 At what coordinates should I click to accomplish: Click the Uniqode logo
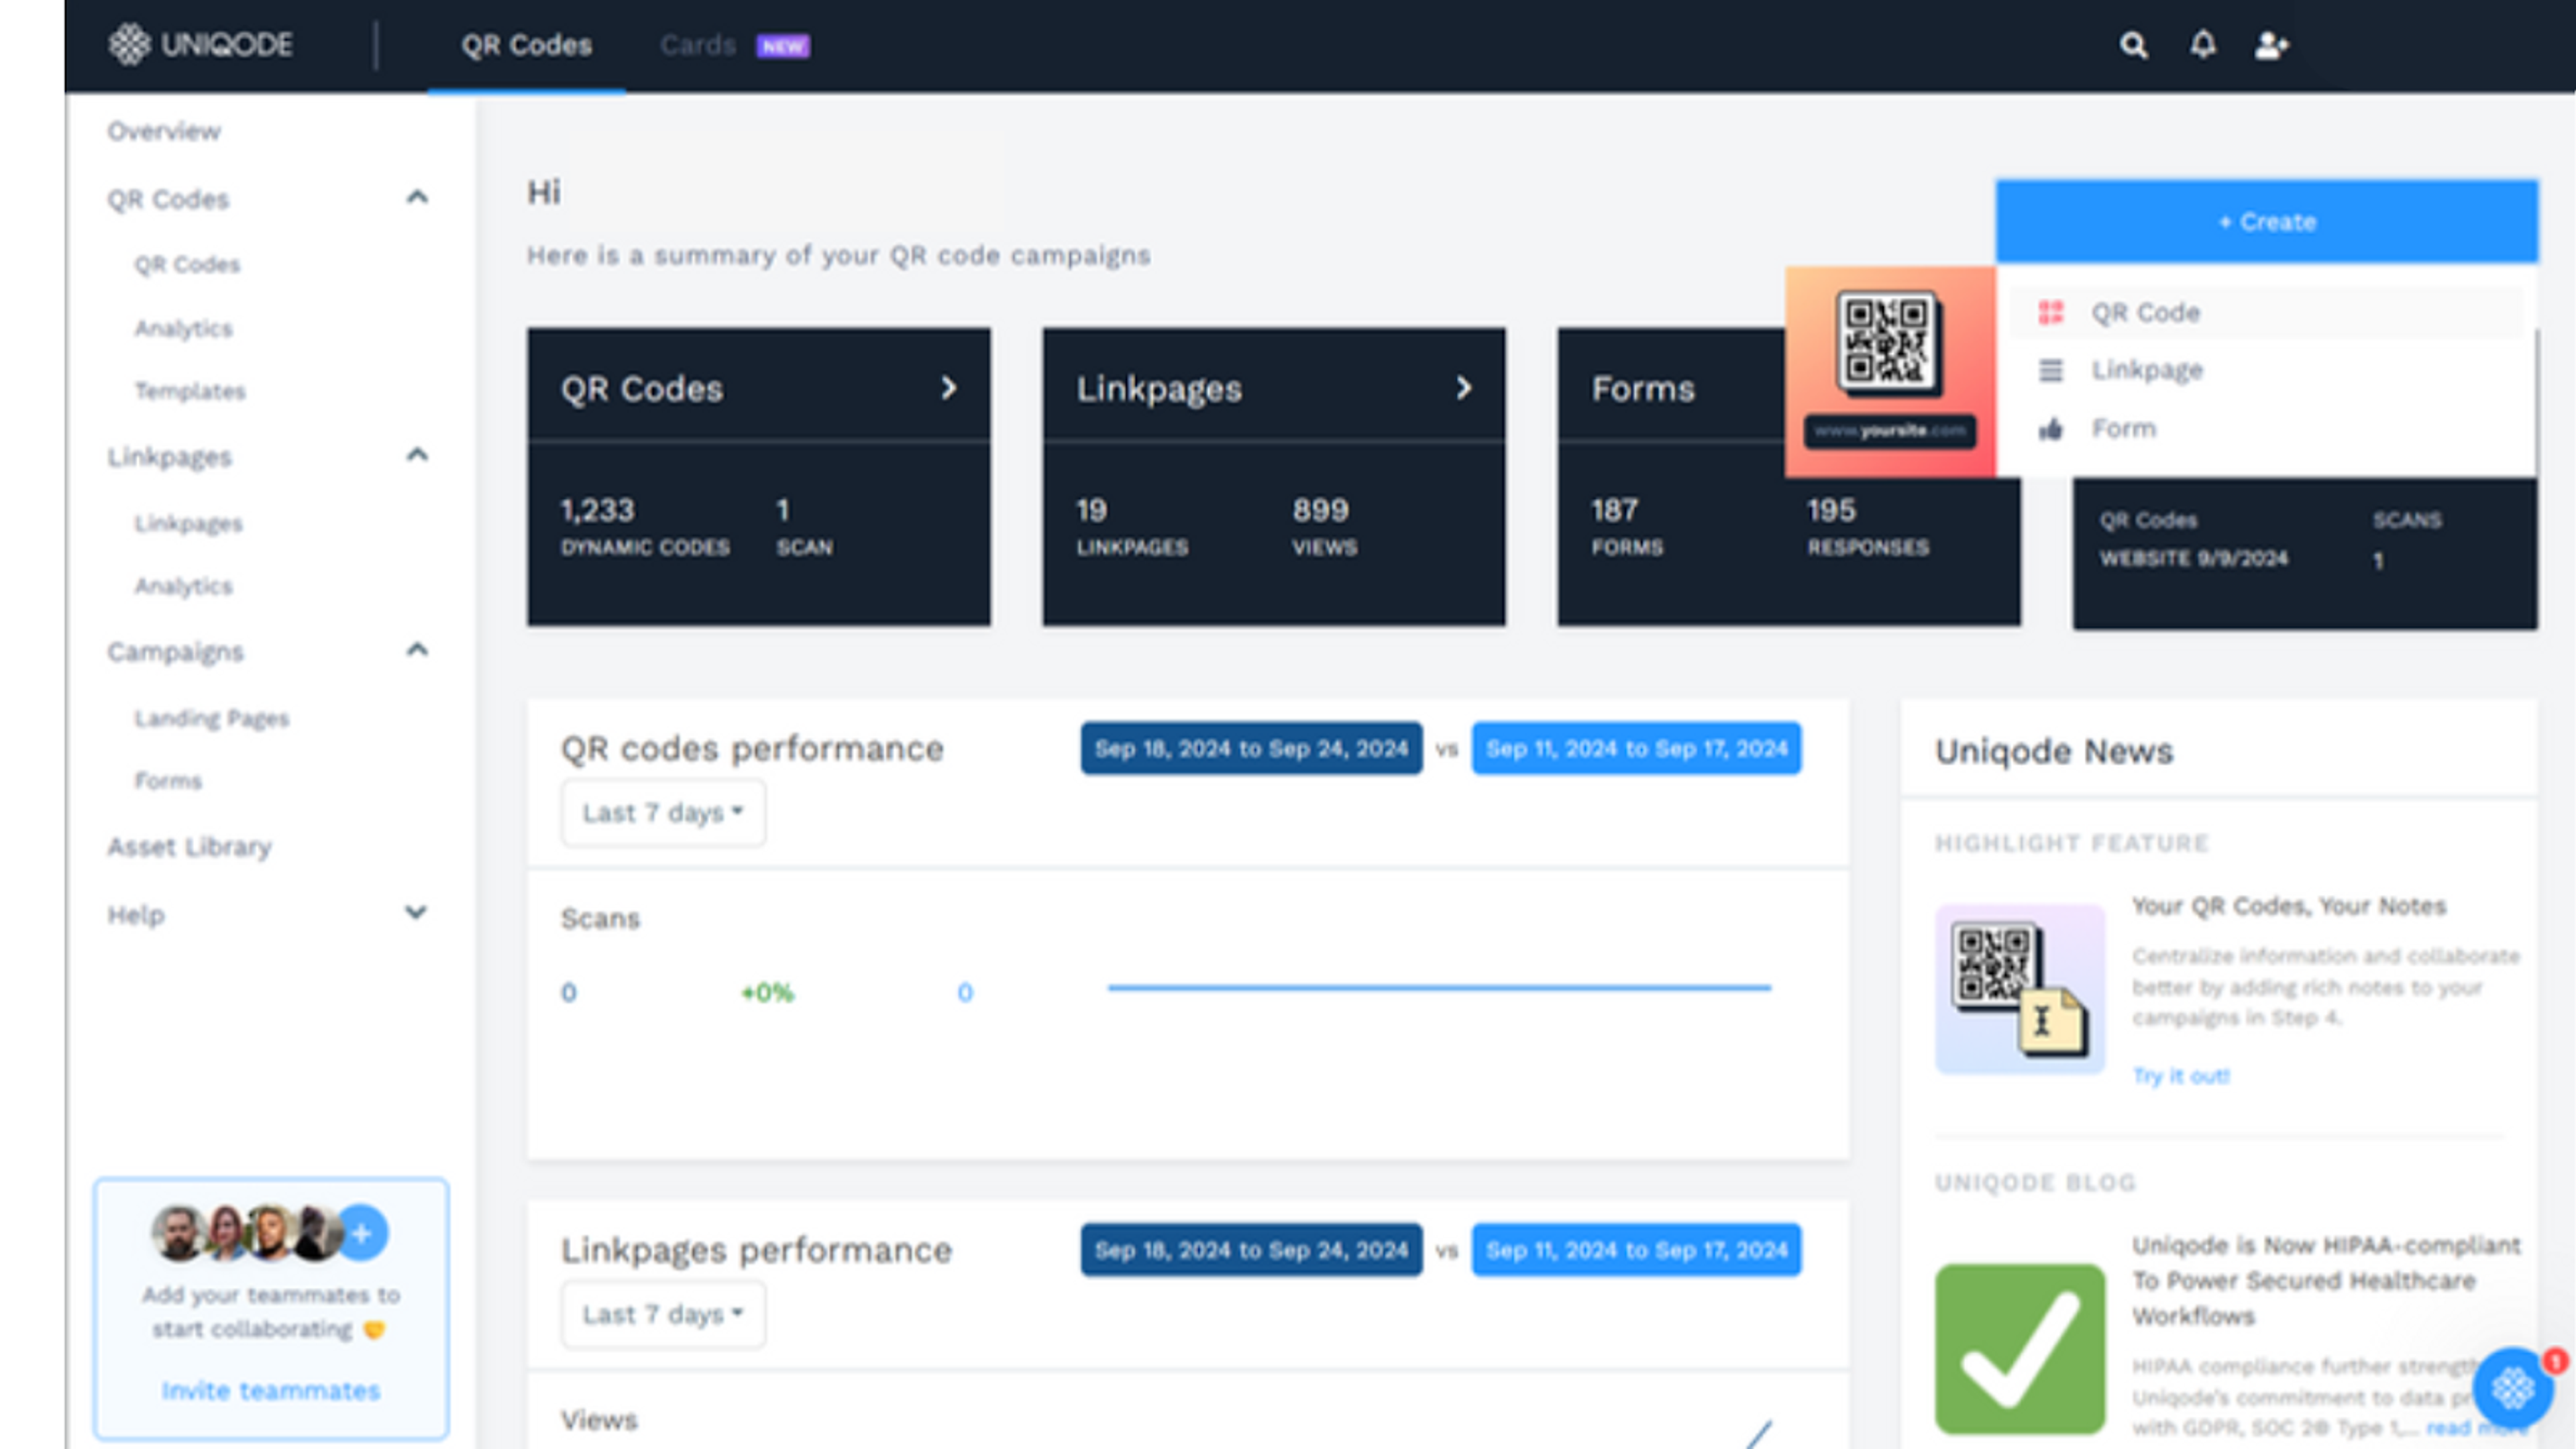click(x=200, y=45)
